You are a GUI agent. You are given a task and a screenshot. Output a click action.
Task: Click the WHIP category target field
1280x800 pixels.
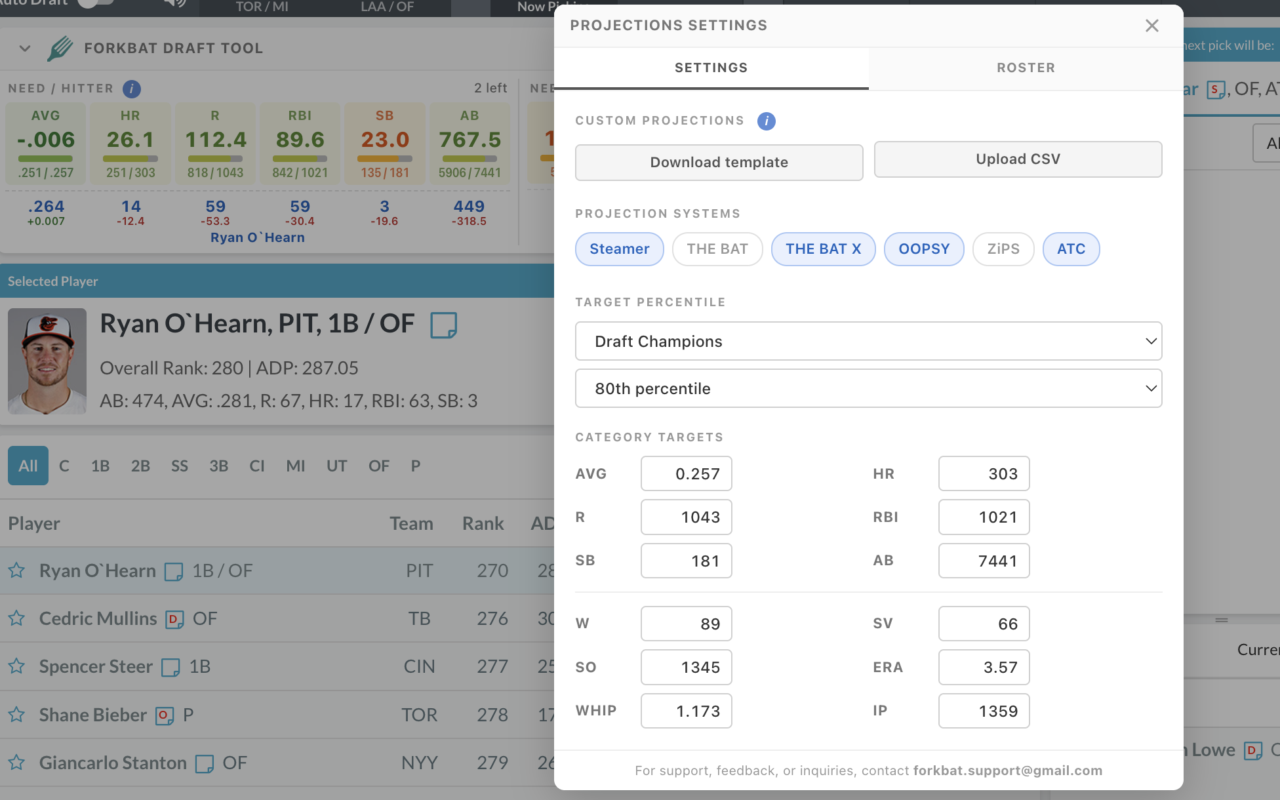[x=686, y=711]
